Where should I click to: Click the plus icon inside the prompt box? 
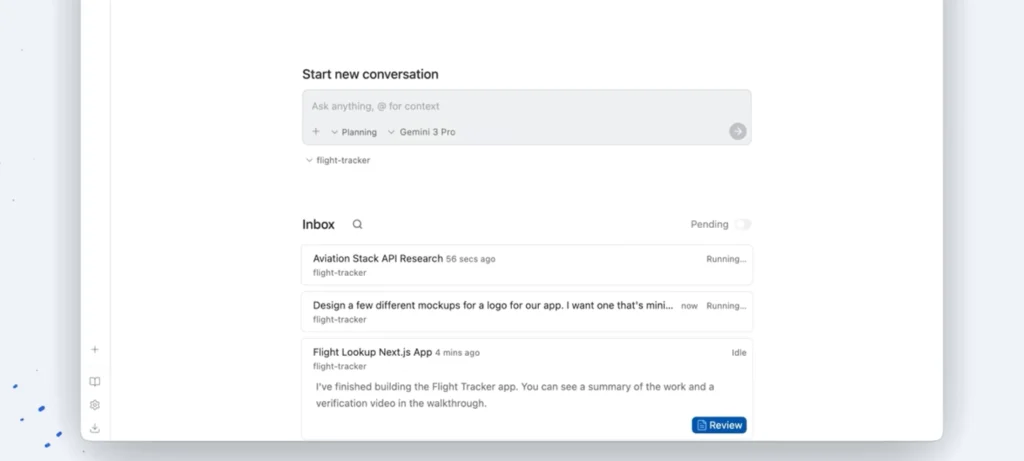pyautogui.click(x=316, y=131)
